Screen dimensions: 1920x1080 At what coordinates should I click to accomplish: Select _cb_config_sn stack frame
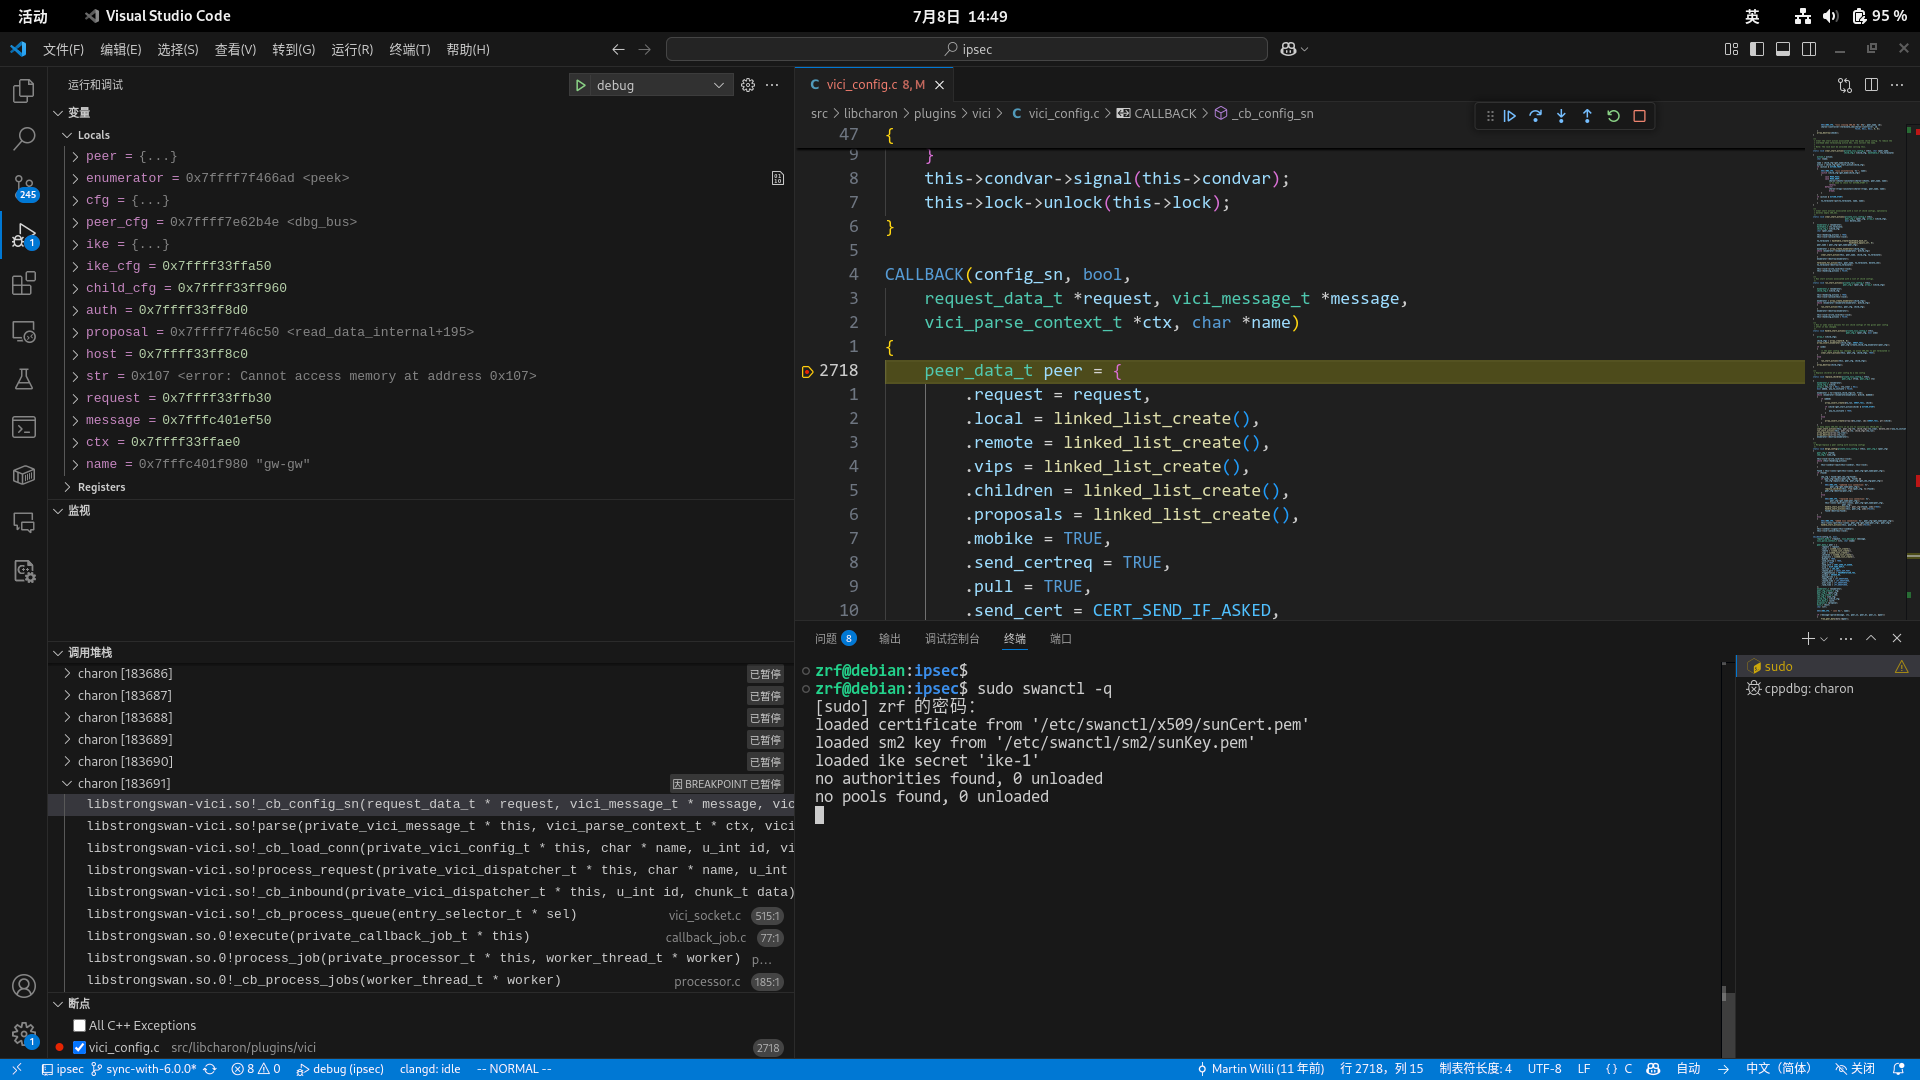click(x=421, y=804)
